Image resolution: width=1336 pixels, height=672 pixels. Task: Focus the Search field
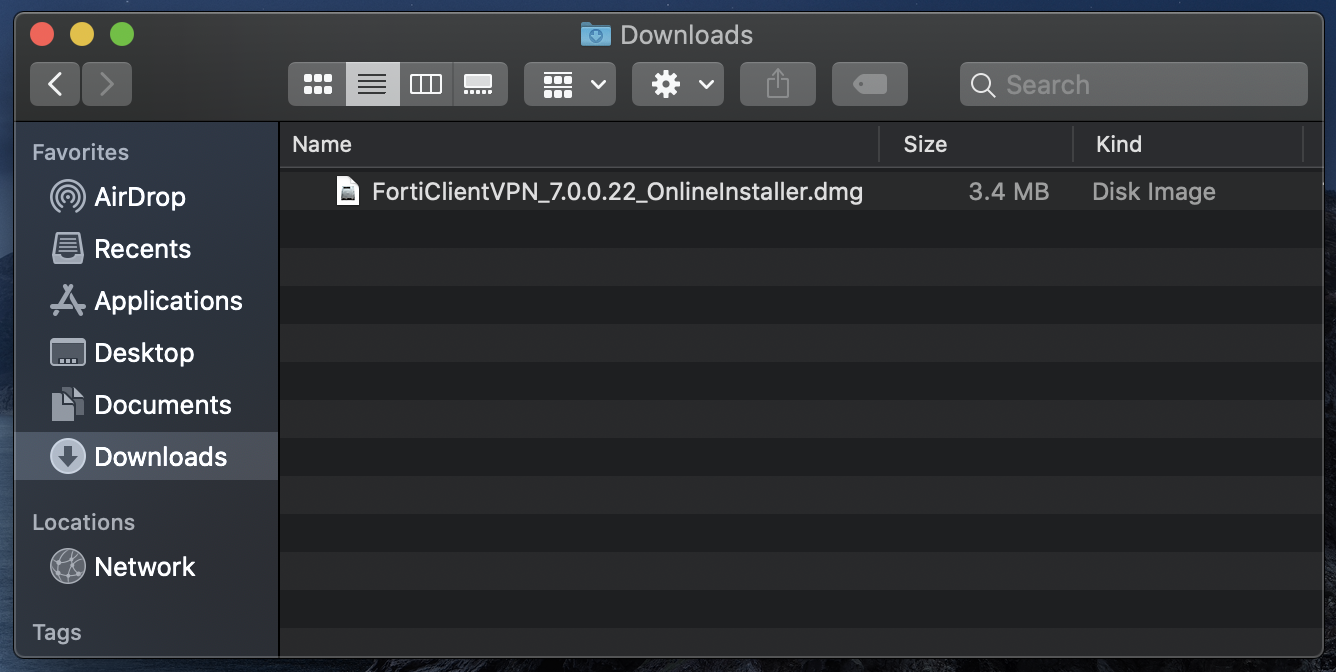[1134, 84]
